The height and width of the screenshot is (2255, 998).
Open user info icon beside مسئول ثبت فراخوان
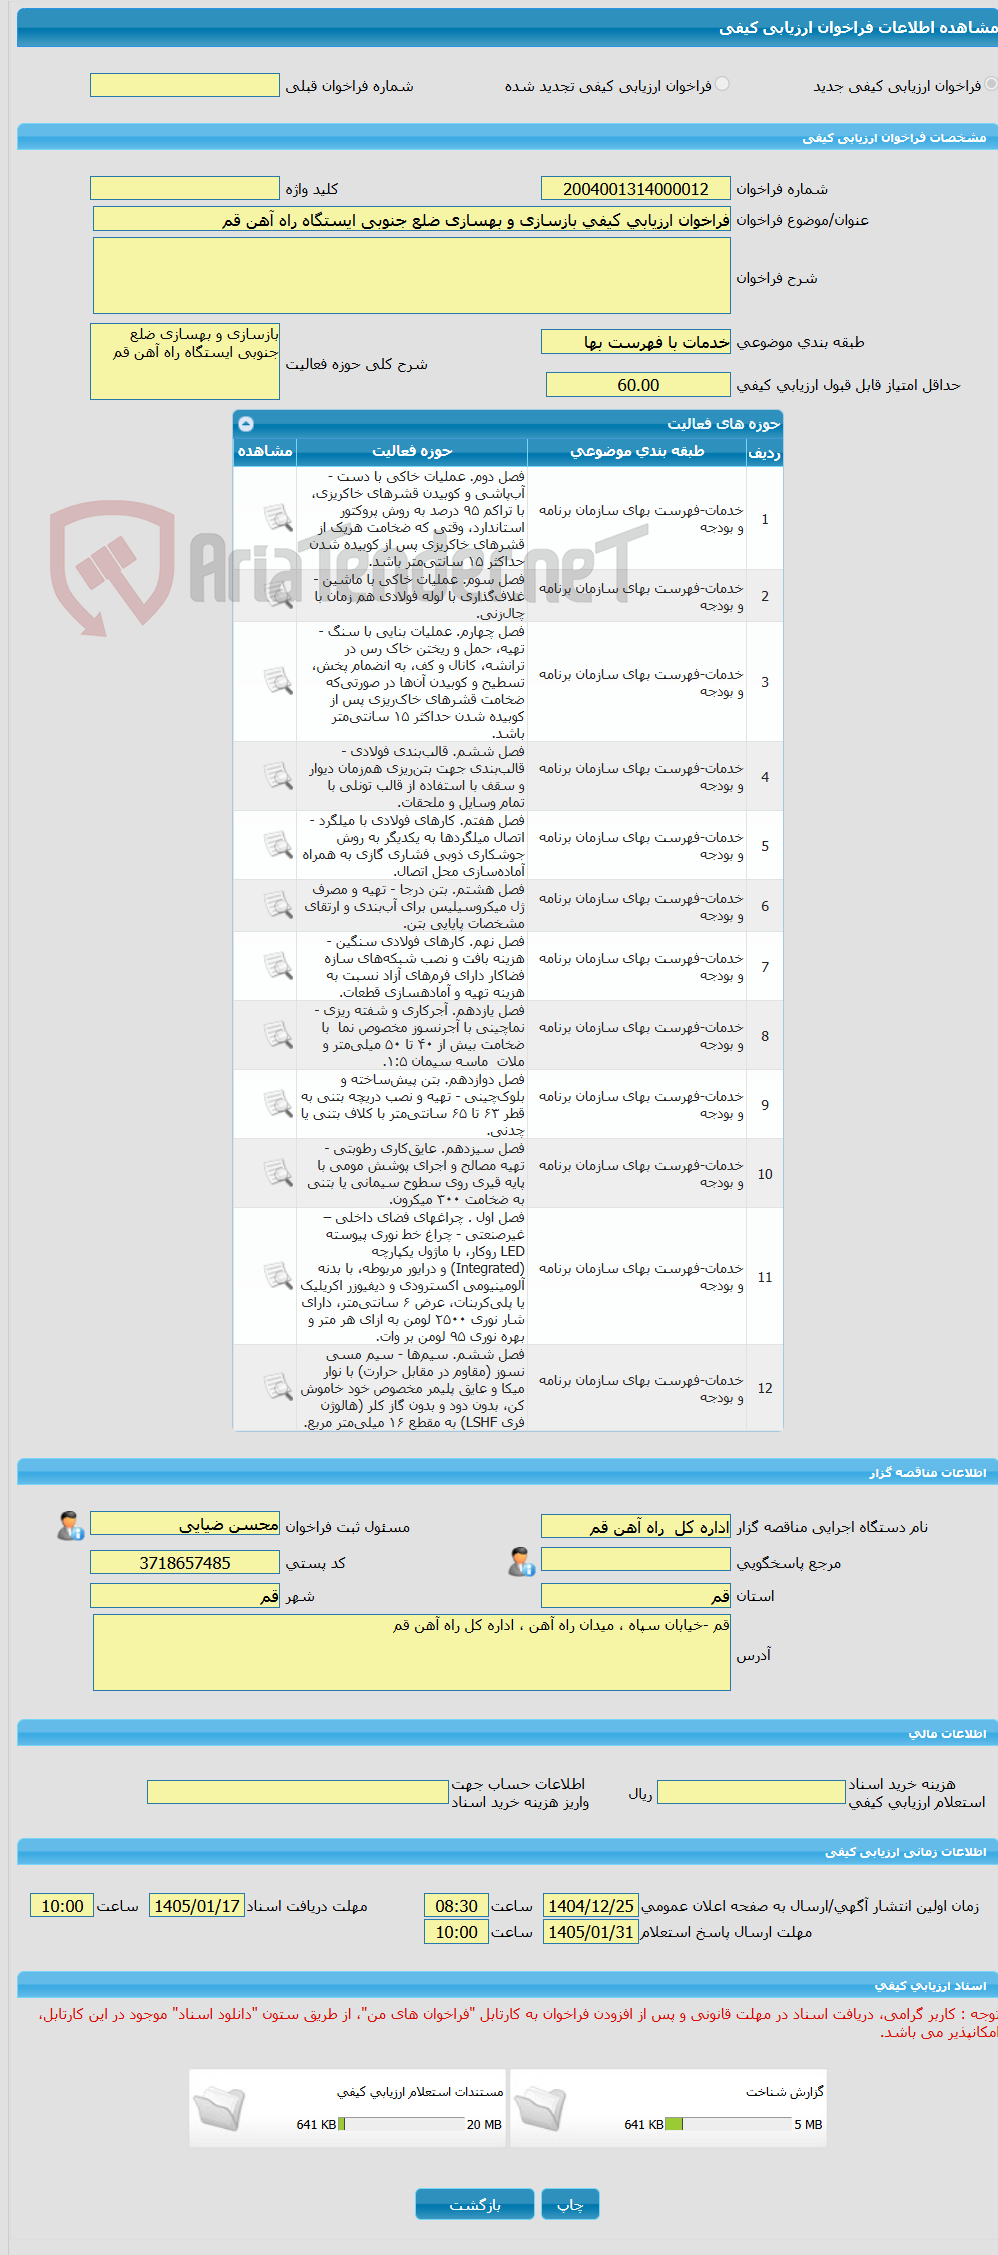70,1526
